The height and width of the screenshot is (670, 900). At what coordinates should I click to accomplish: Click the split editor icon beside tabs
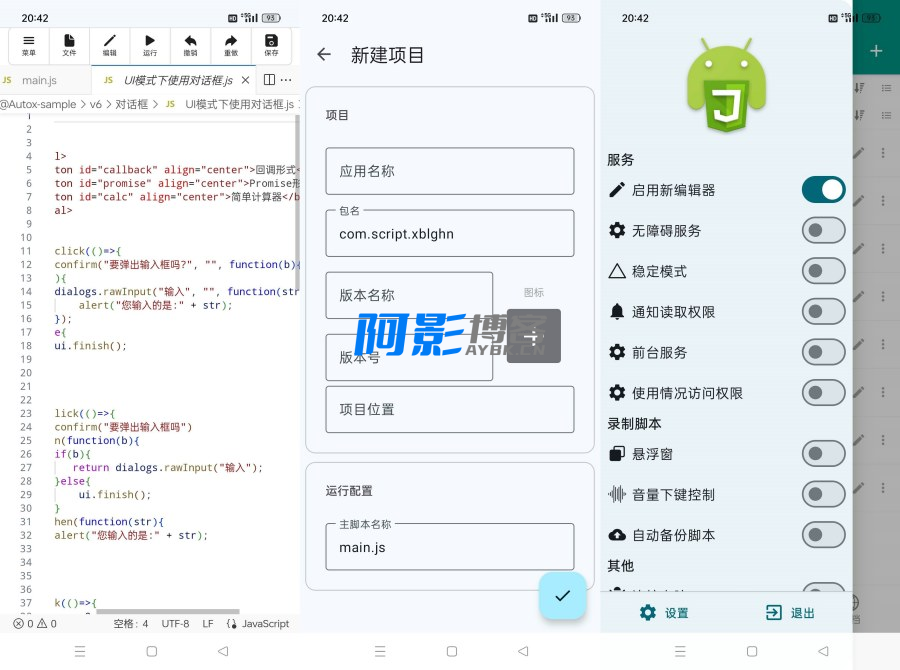[x=269, y=80]
